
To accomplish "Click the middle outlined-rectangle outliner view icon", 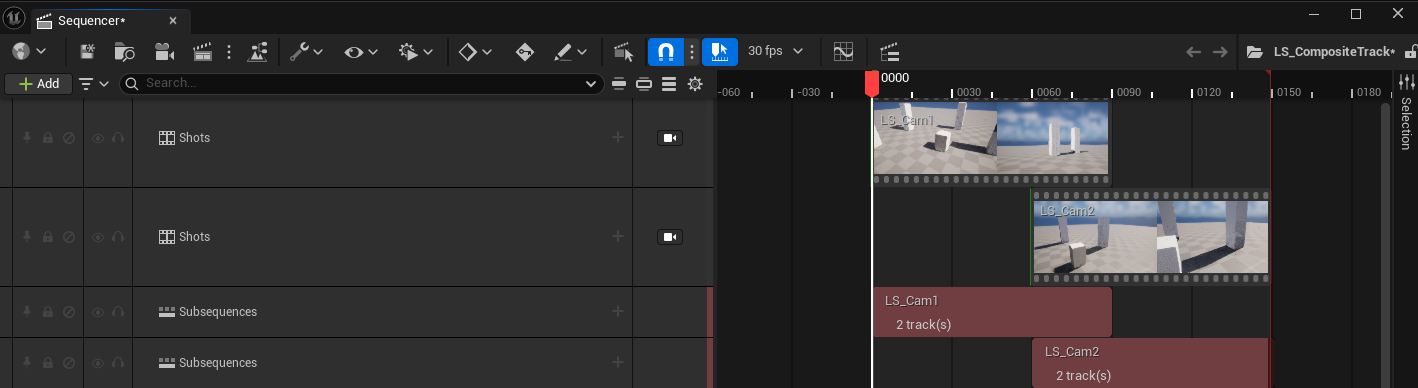I will 644,84.
